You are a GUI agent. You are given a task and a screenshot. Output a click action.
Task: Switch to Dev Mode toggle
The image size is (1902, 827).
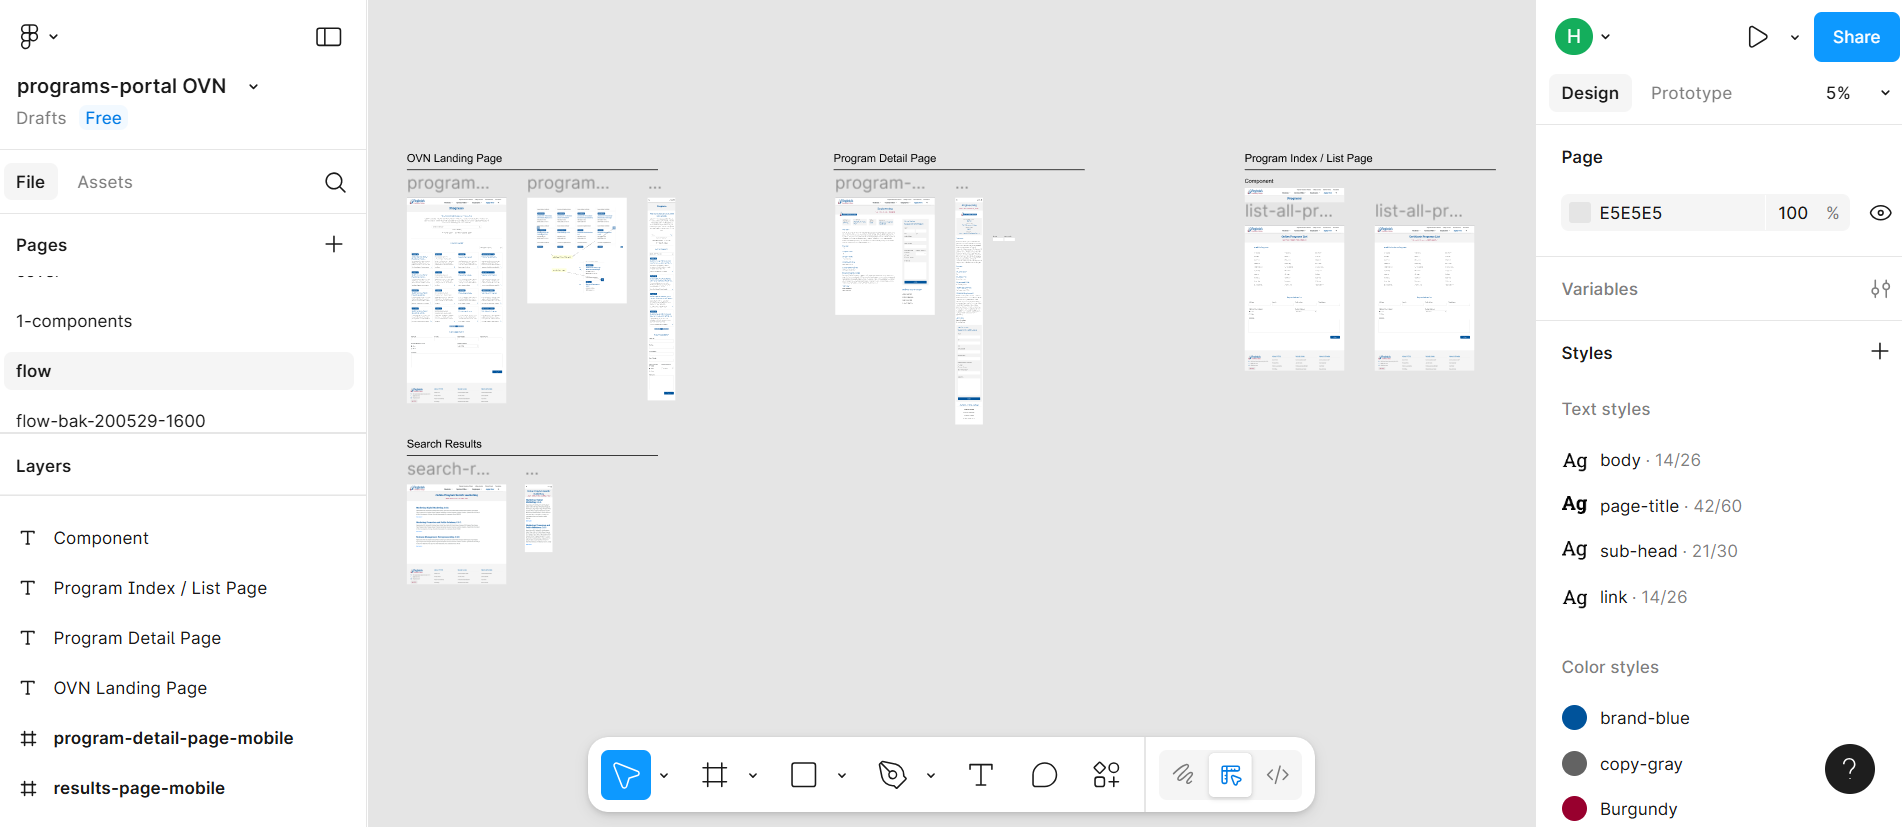pyautogui.click(x=1277, y=775)
